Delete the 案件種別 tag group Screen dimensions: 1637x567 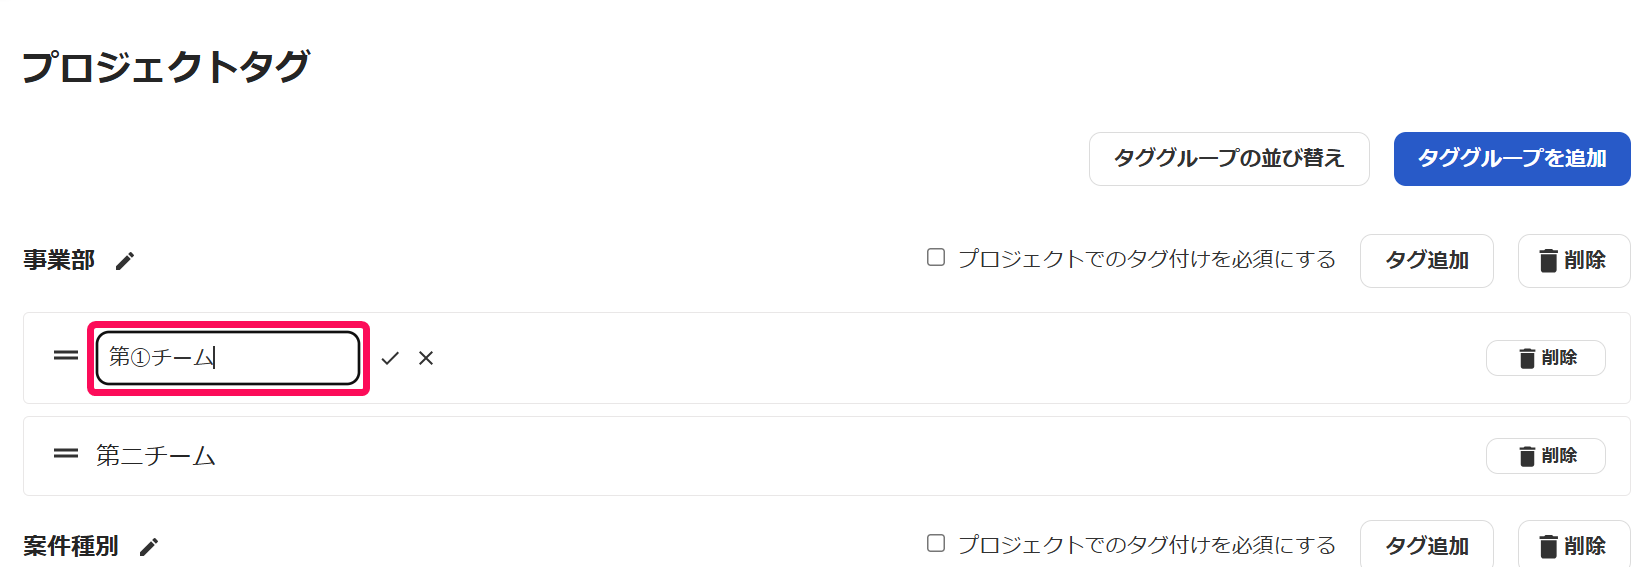pos(1573,546)
